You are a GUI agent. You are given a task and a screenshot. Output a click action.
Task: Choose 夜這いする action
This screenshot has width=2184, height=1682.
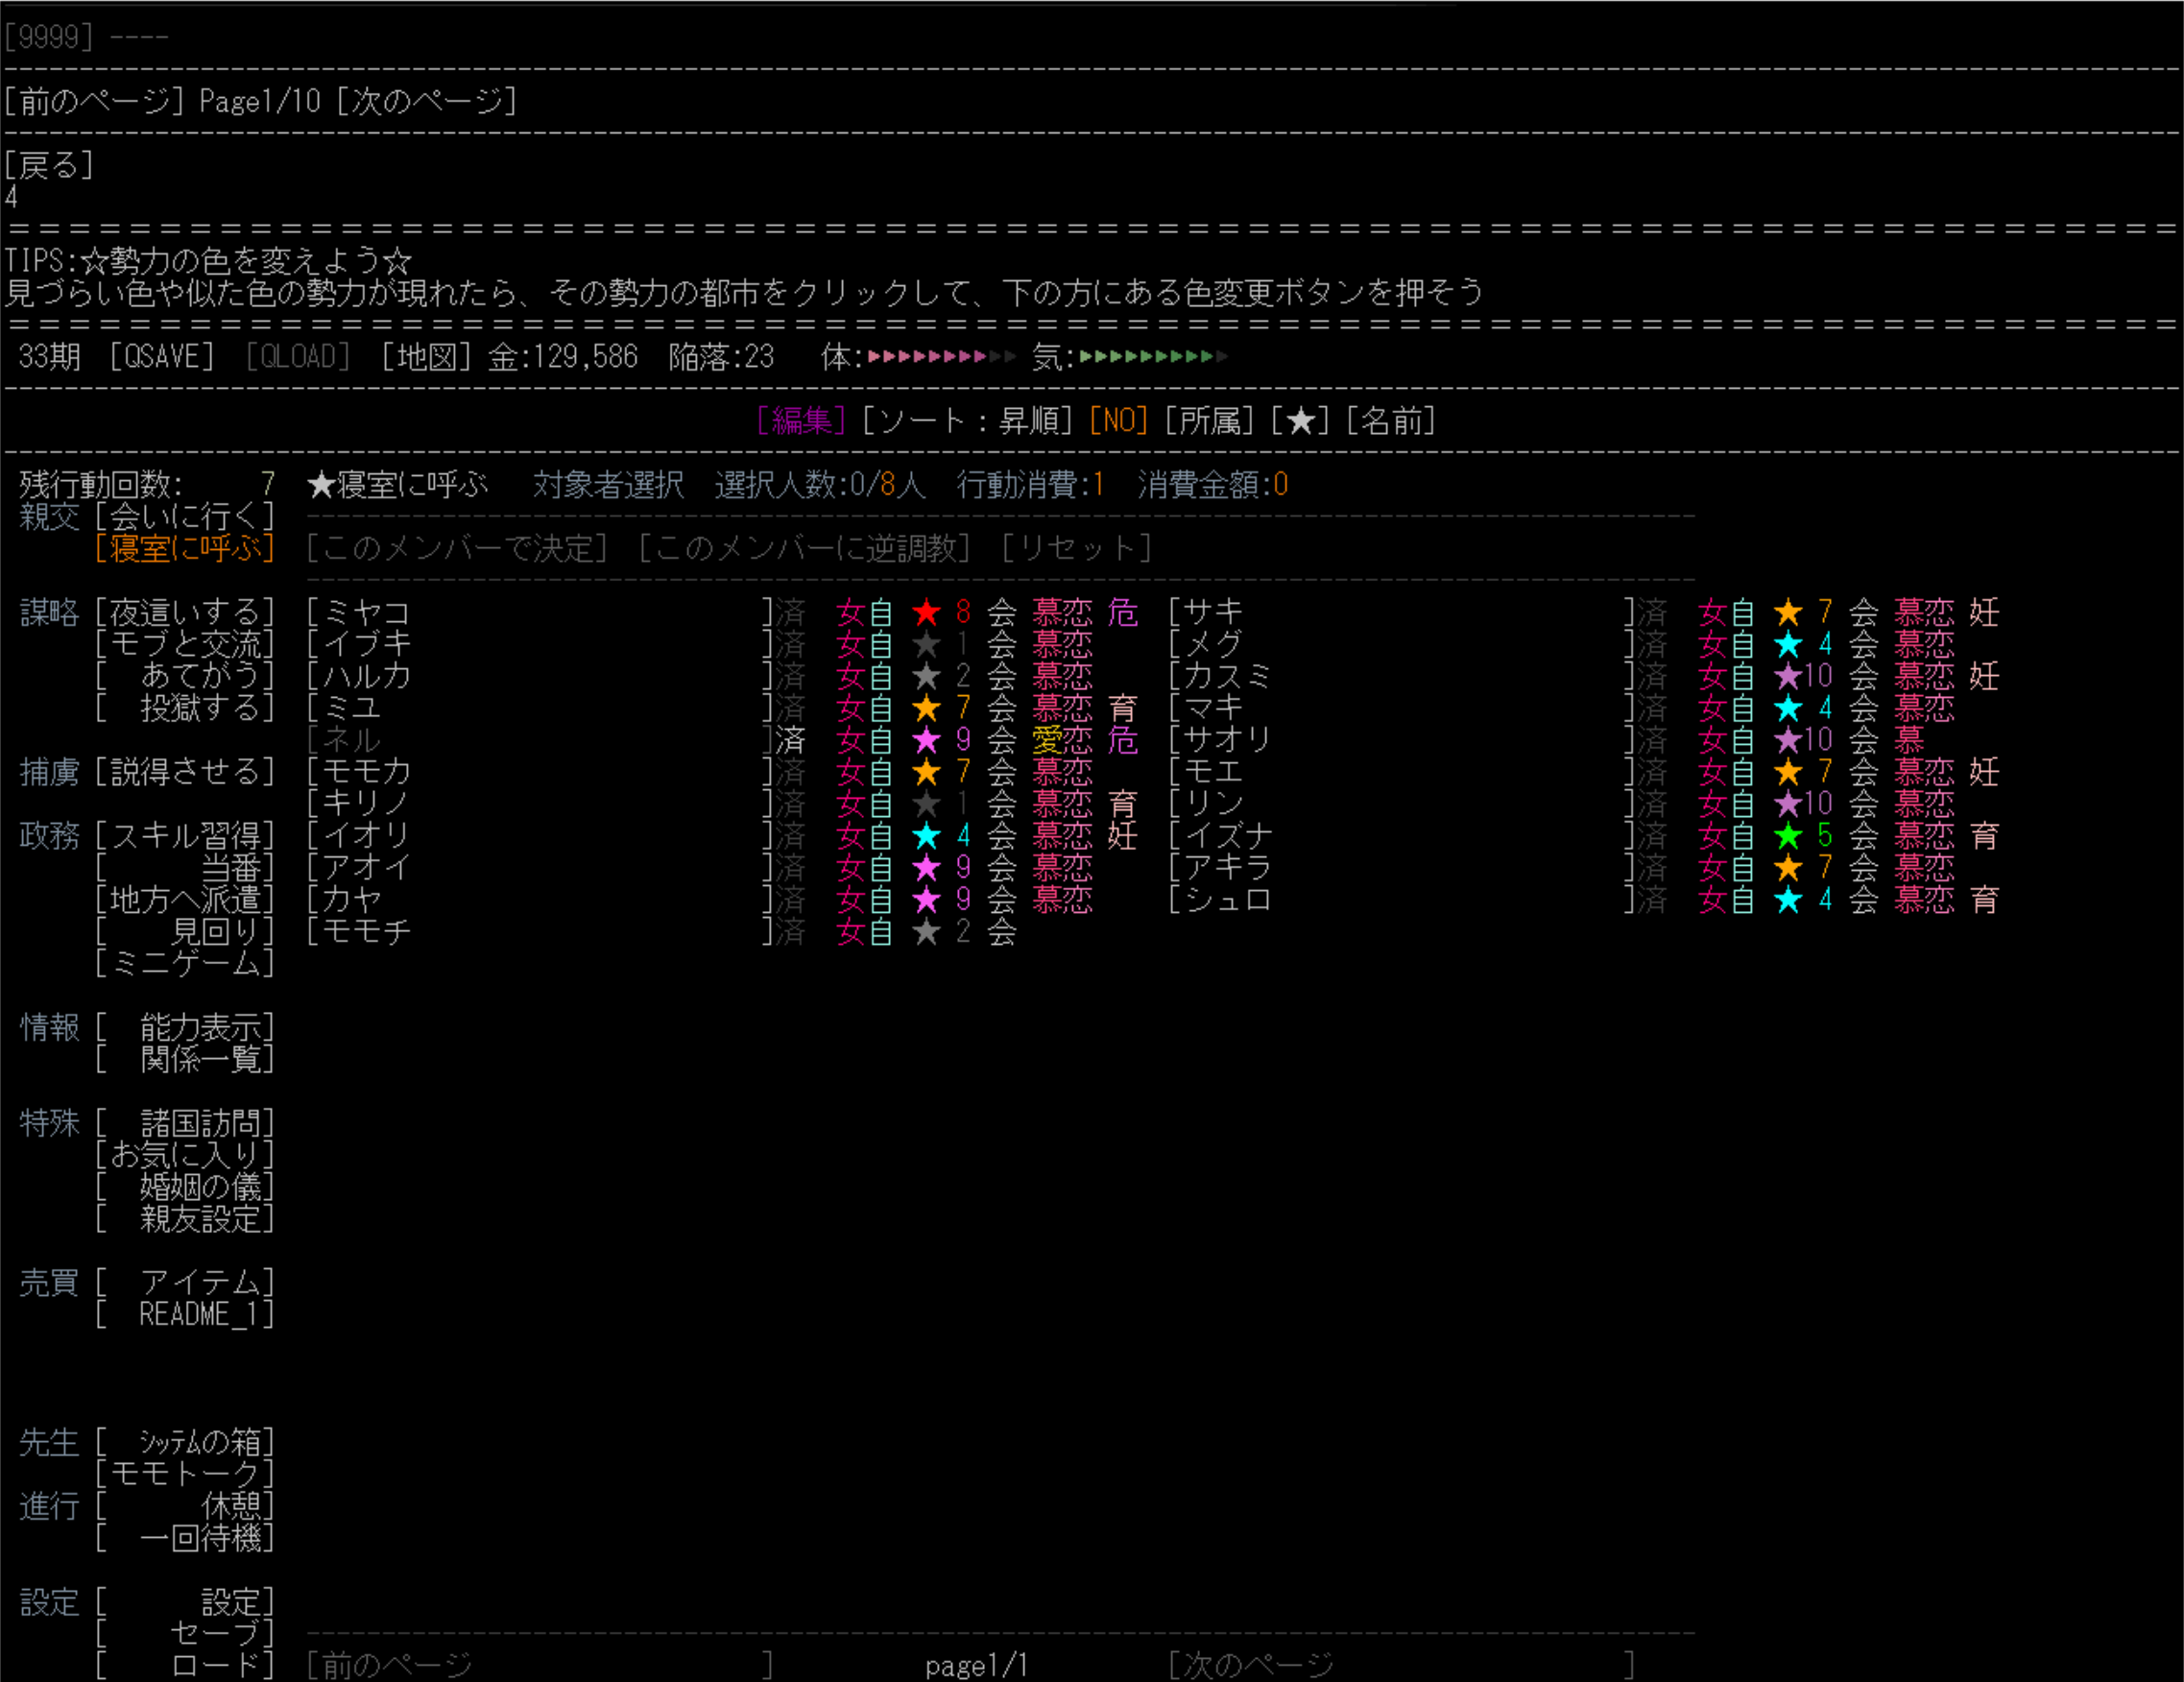coord(185,612)
